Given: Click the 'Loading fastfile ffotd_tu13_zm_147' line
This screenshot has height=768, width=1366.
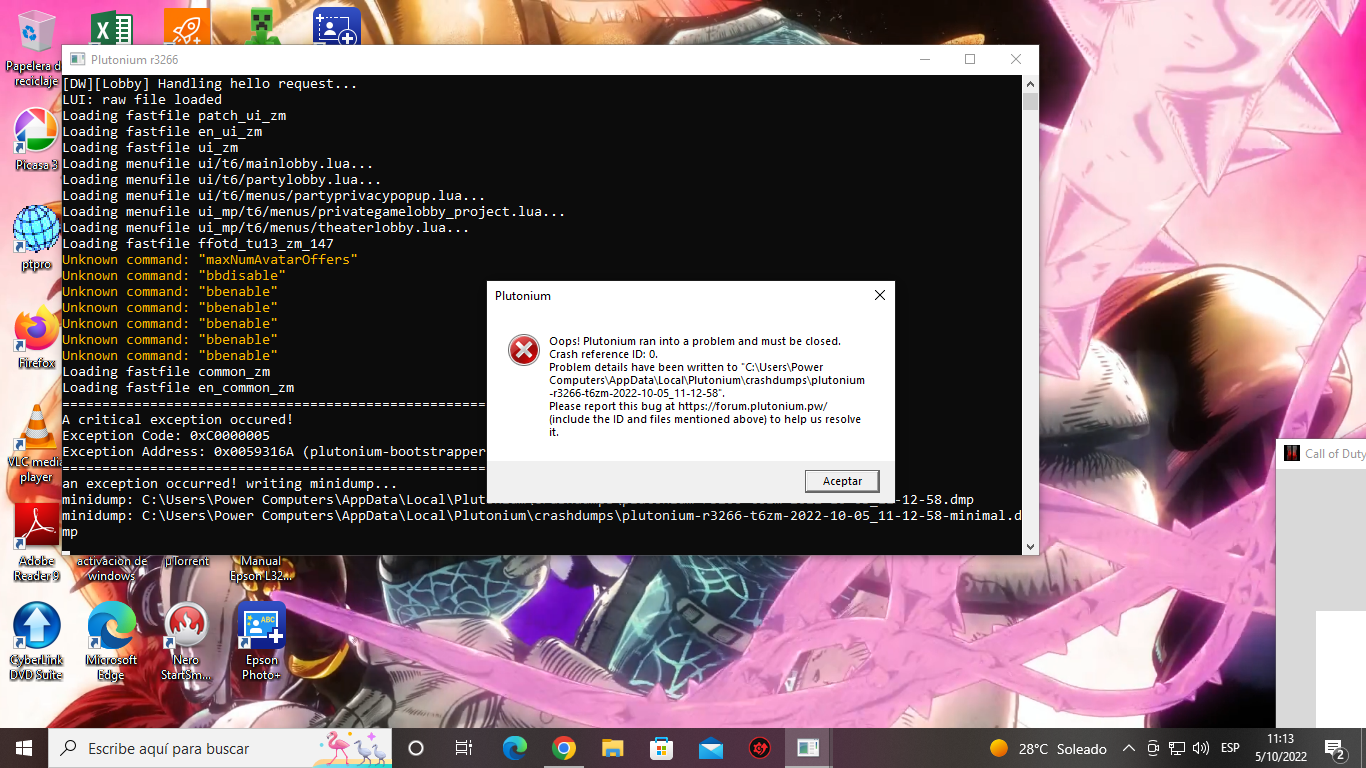Looking at the screenshot, I should (197, 243).
